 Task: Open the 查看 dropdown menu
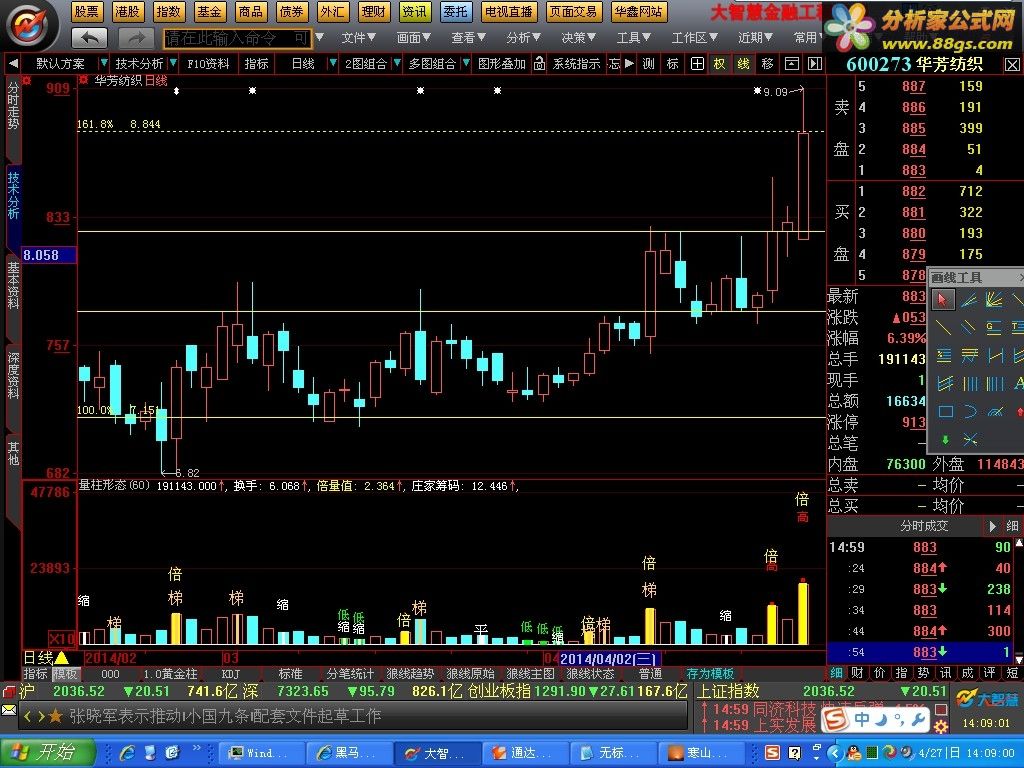tap(468, 38)
